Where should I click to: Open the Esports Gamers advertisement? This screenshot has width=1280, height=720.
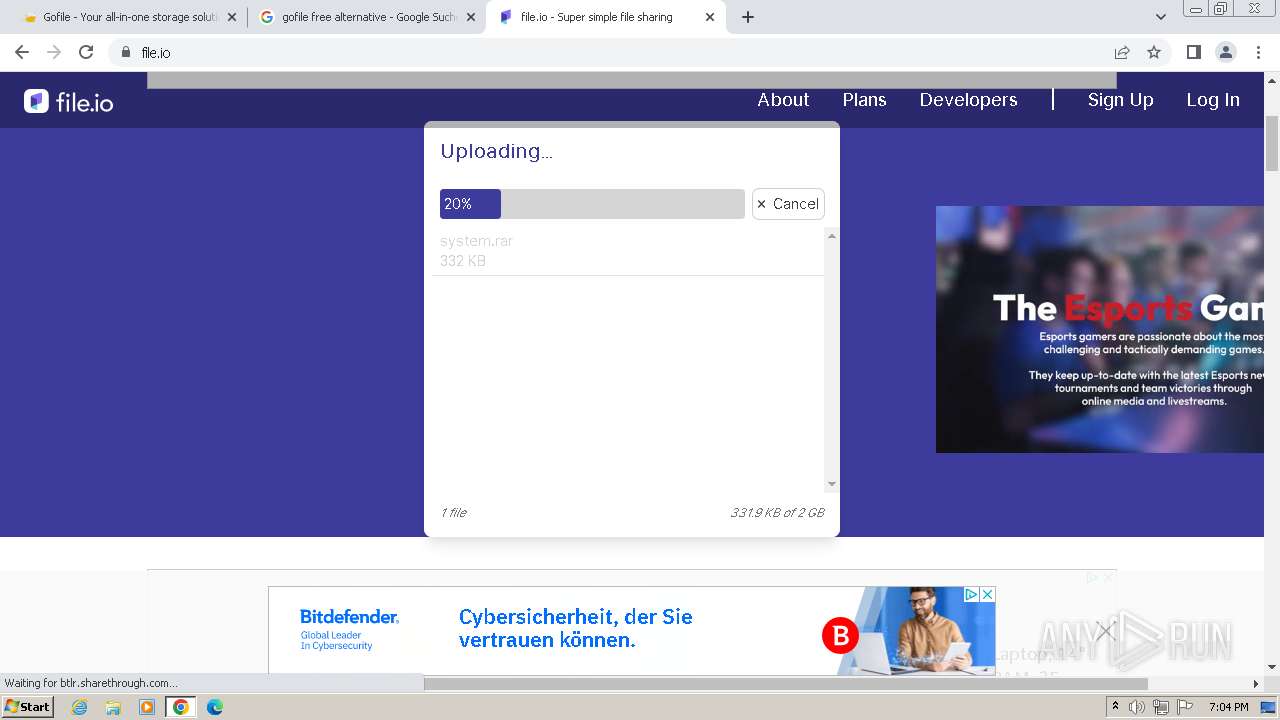point(1100,329)
